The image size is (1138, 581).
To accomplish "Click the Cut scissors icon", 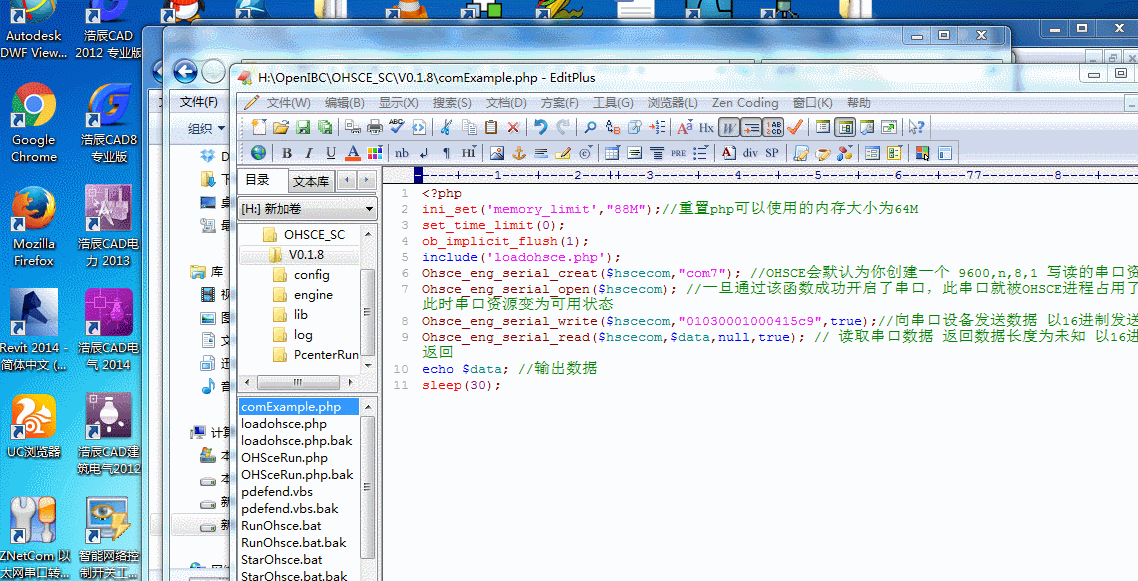I will (445, 127).
